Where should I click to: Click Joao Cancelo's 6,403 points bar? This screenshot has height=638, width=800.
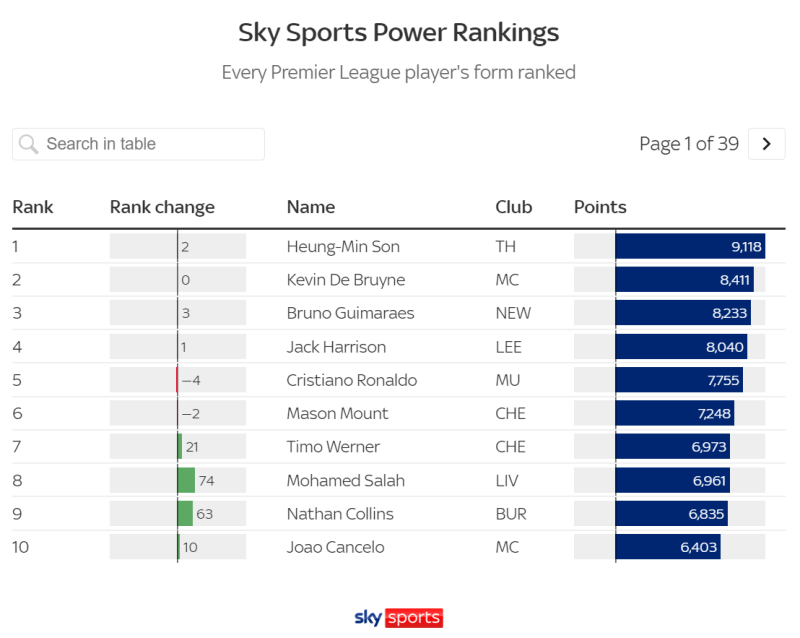coord(667,547)
